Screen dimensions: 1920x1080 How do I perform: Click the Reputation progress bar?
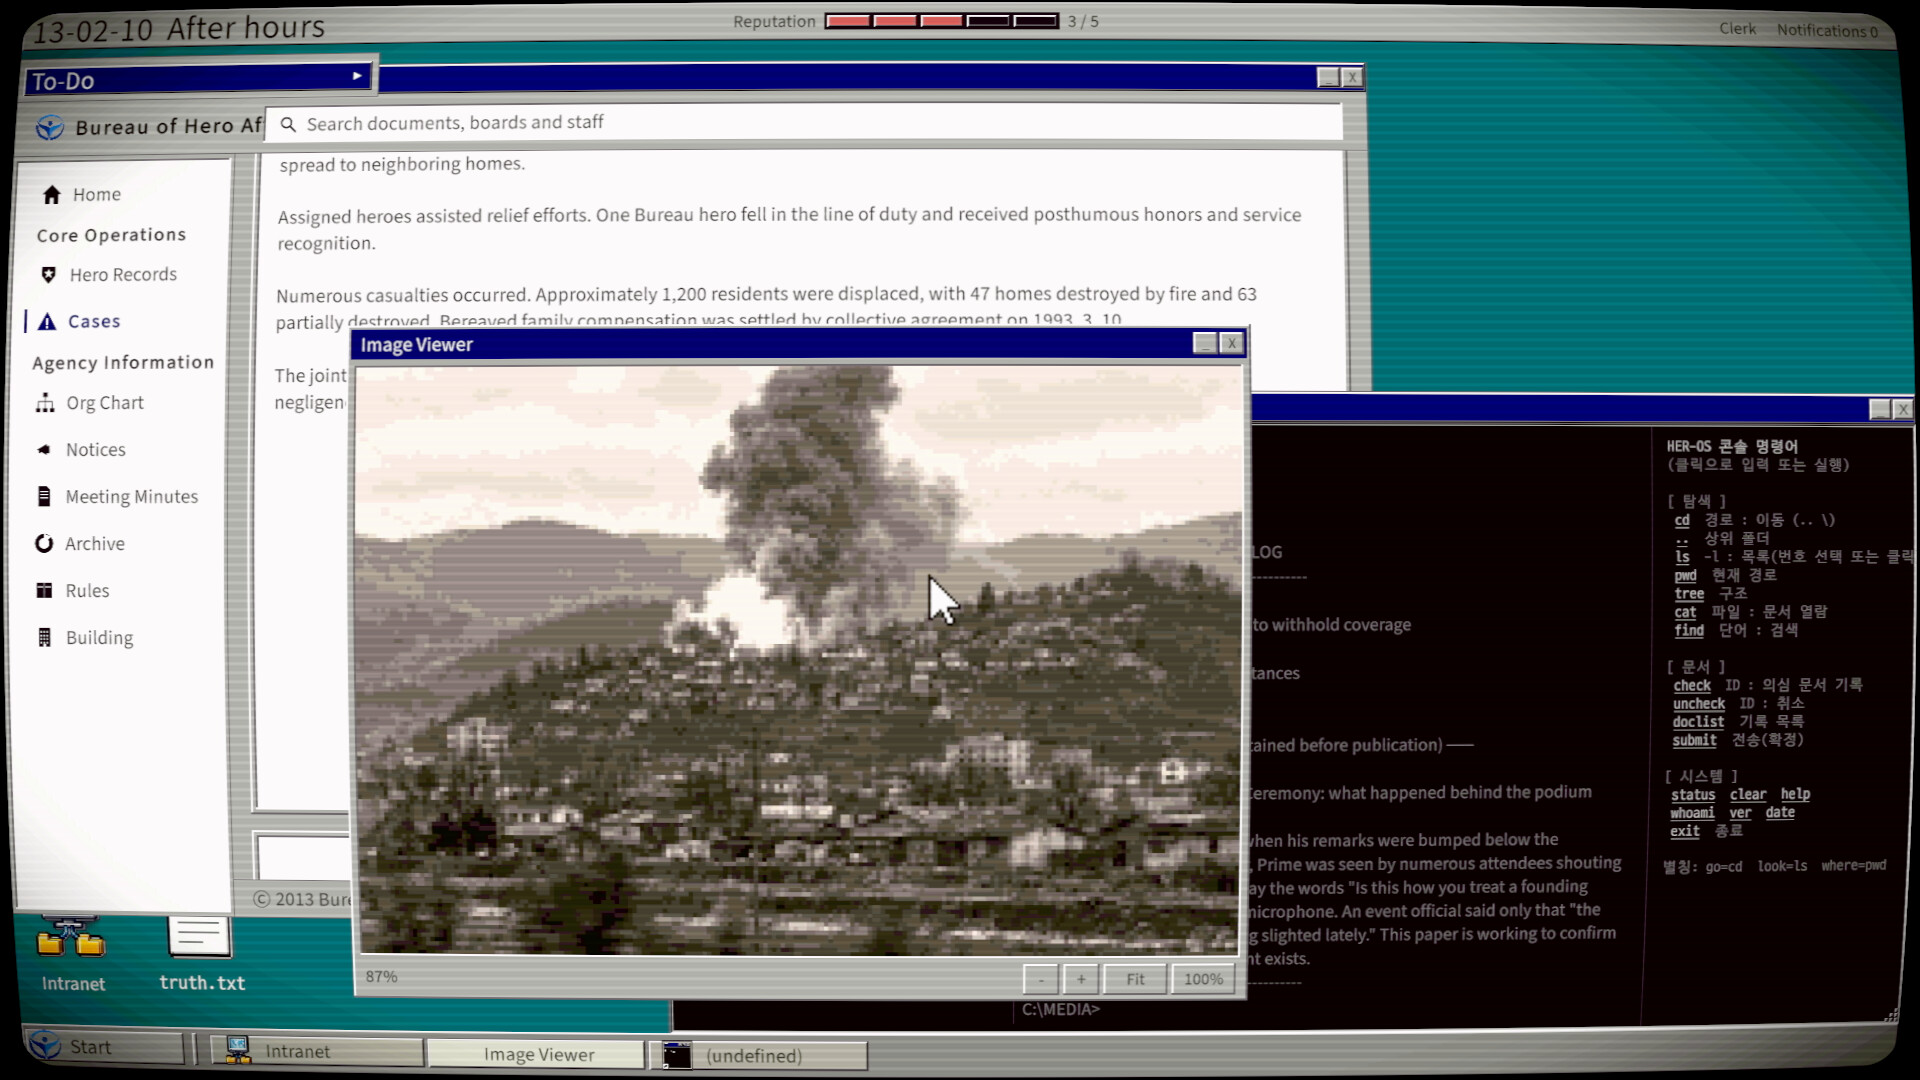pos(941,21)
